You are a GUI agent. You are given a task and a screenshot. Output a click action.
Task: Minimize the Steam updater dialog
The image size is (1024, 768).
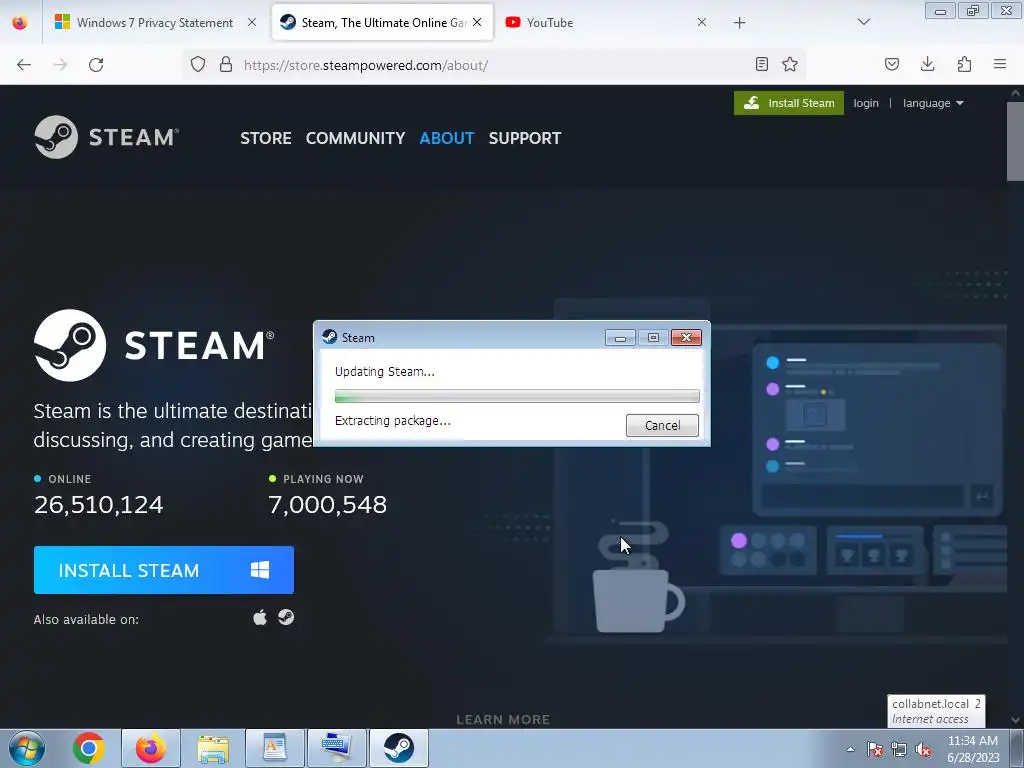(x=620, y=338)
